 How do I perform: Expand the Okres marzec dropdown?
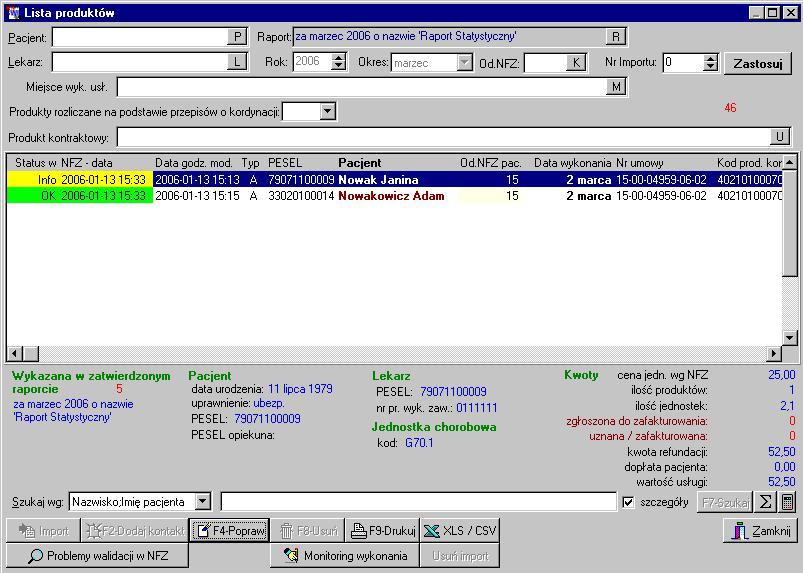click(464, 62)
